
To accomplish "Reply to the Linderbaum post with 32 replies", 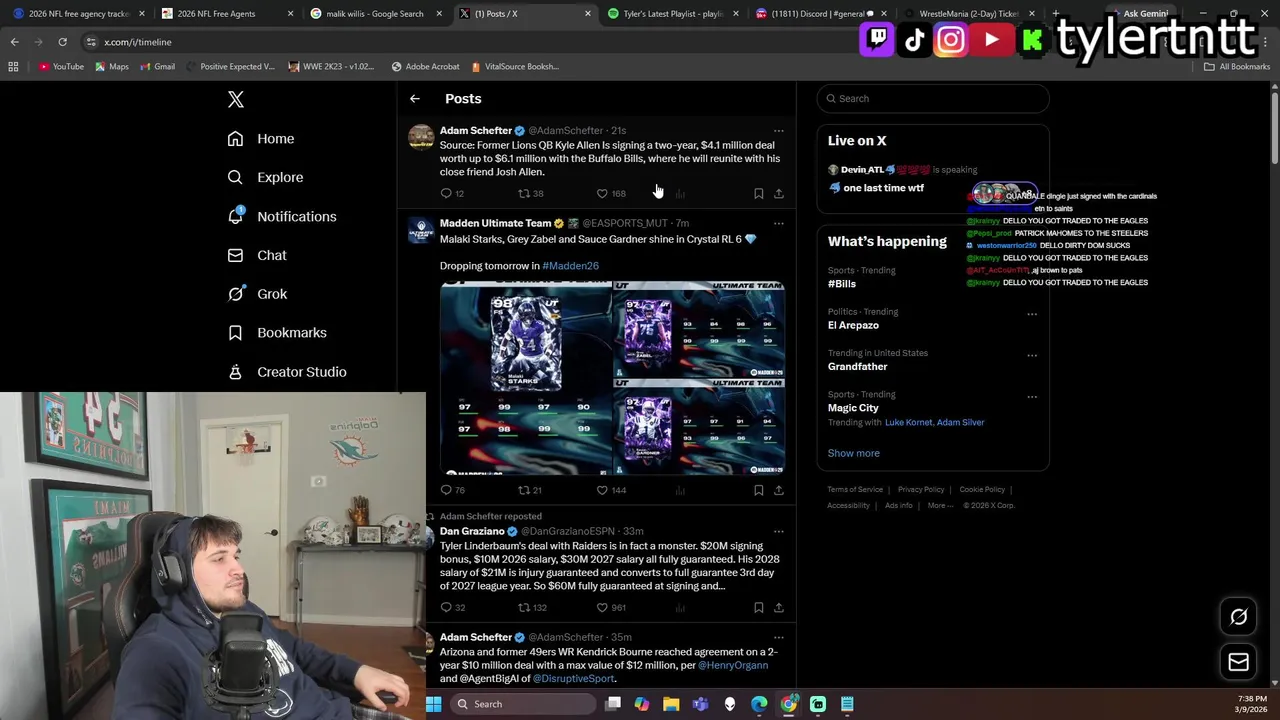I will point(452,607).
